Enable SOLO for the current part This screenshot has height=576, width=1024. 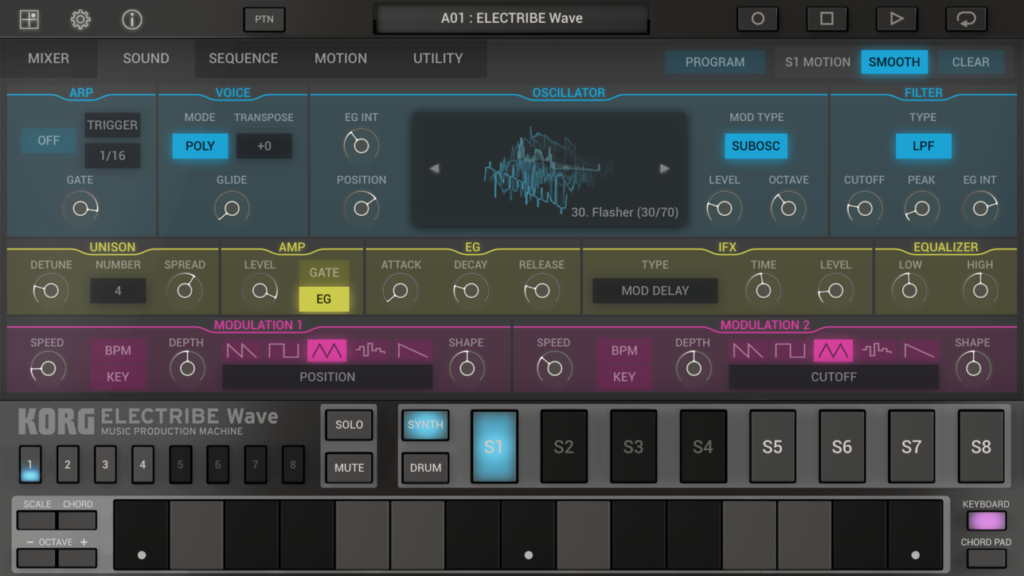click(349, 424)
